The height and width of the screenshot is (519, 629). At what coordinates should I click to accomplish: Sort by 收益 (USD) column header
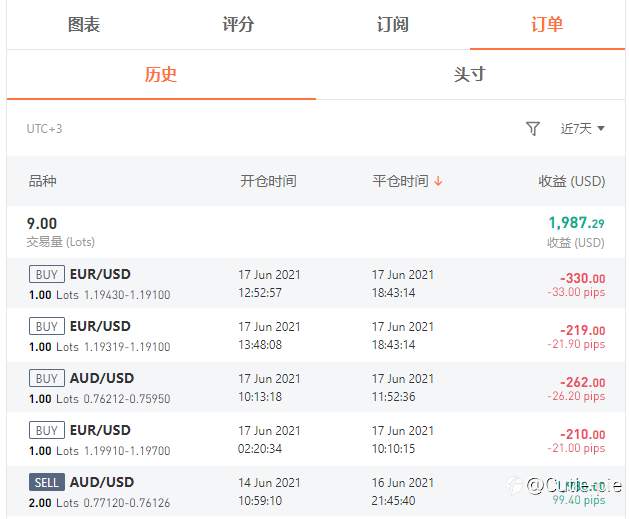[572, 181]
